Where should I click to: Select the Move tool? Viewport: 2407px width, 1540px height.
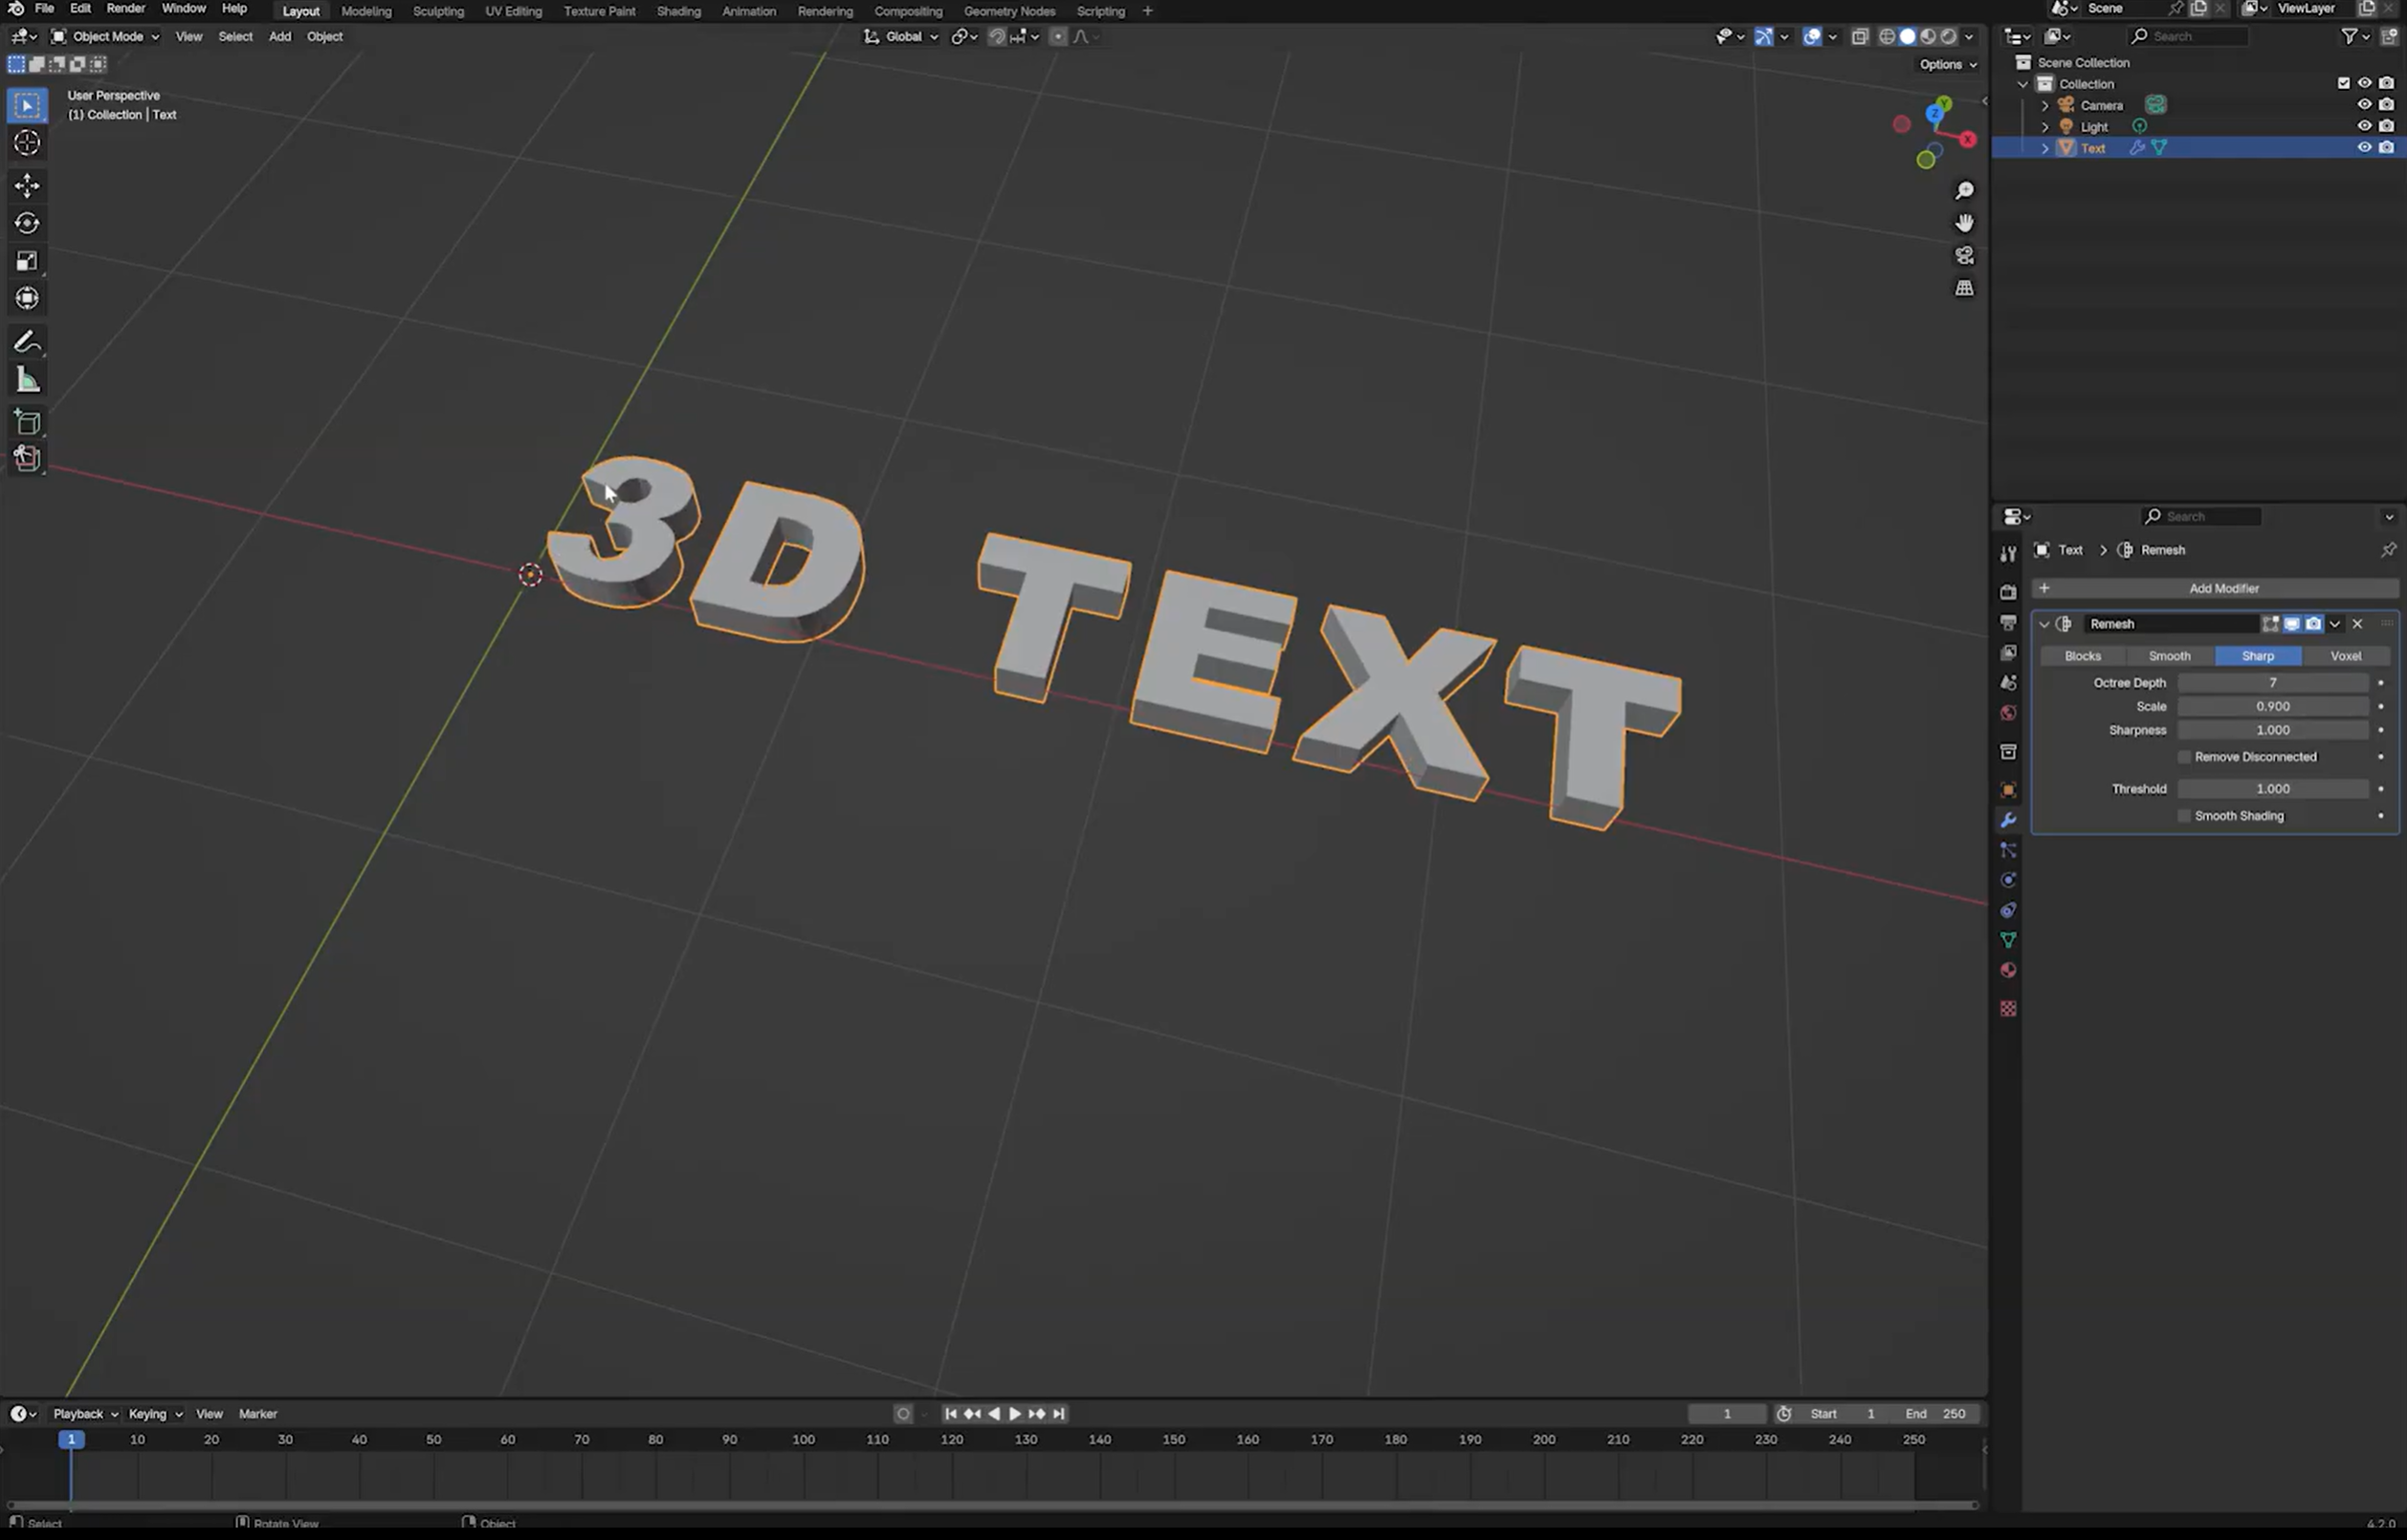[x=27, y=185]
